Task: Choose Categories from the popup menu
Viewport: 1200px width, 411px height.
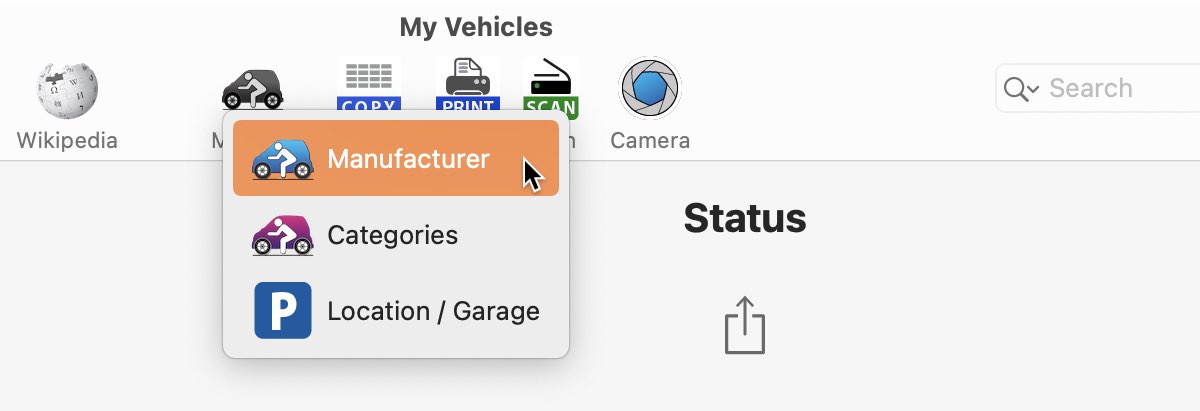Action: [x=396, y=235]
